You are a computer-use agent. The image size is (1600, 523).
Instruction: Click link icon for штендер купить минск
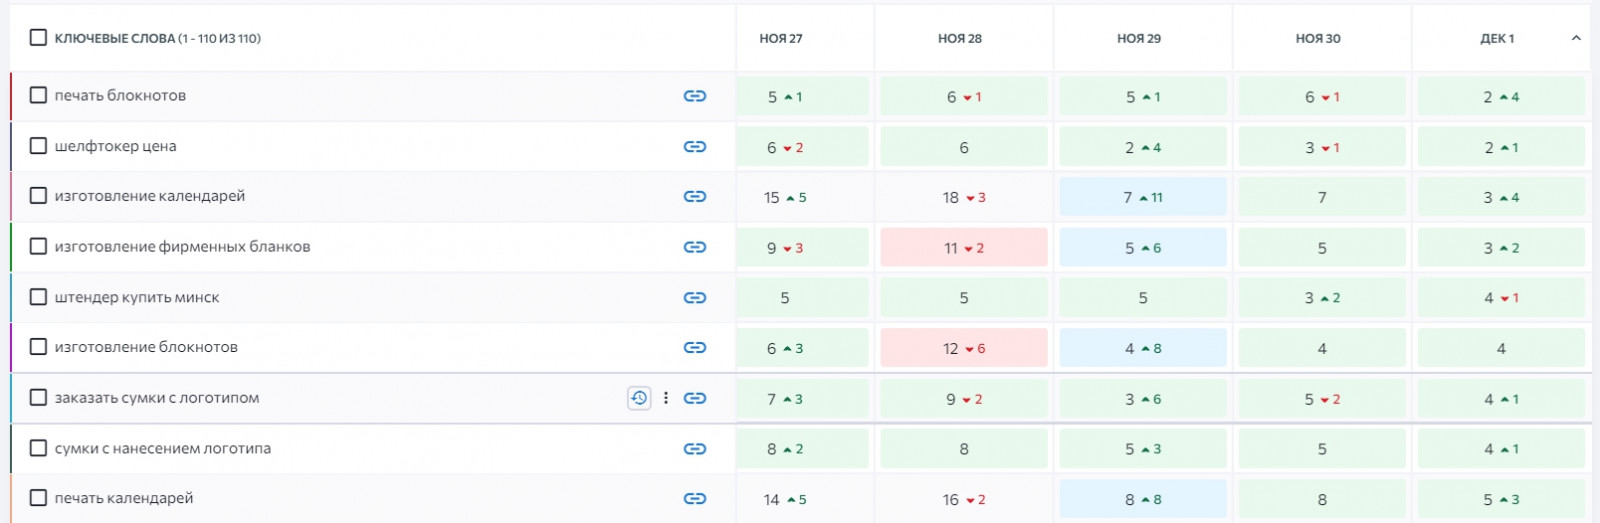pos(695,298)
